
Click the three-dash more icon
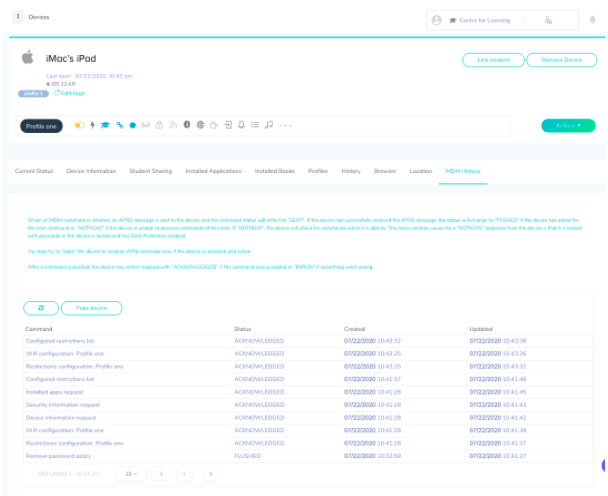pyautogui.click(x=285, y=126)
